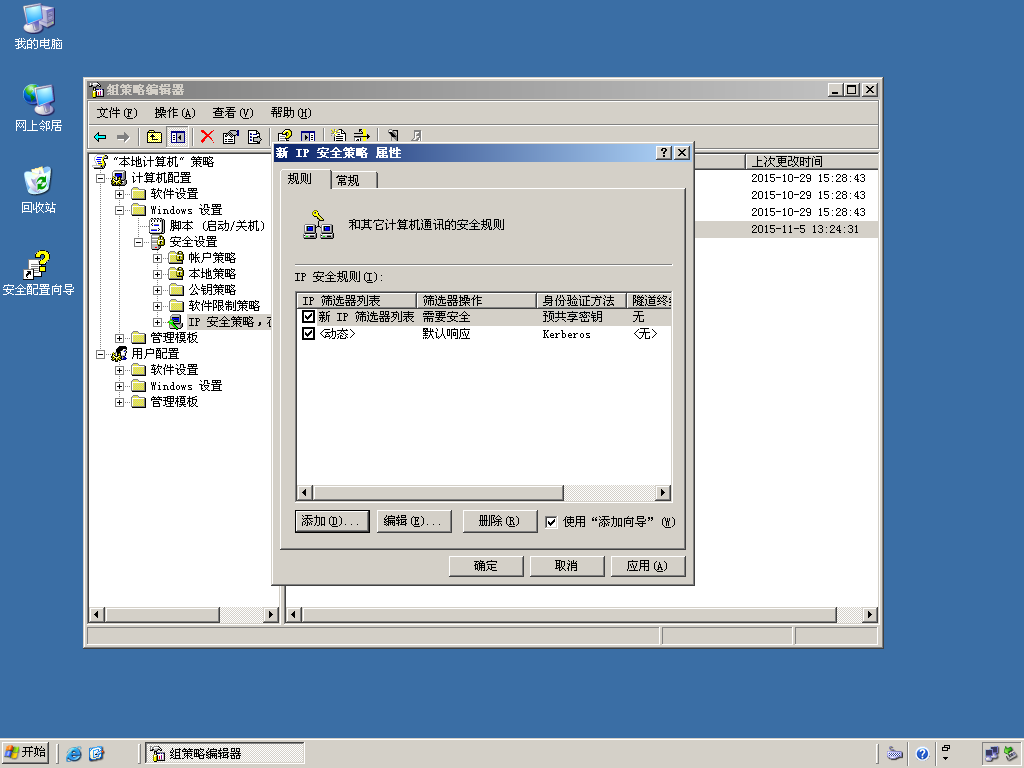
Task: Click the Assign policy toolbar icon
Action: 393,136
